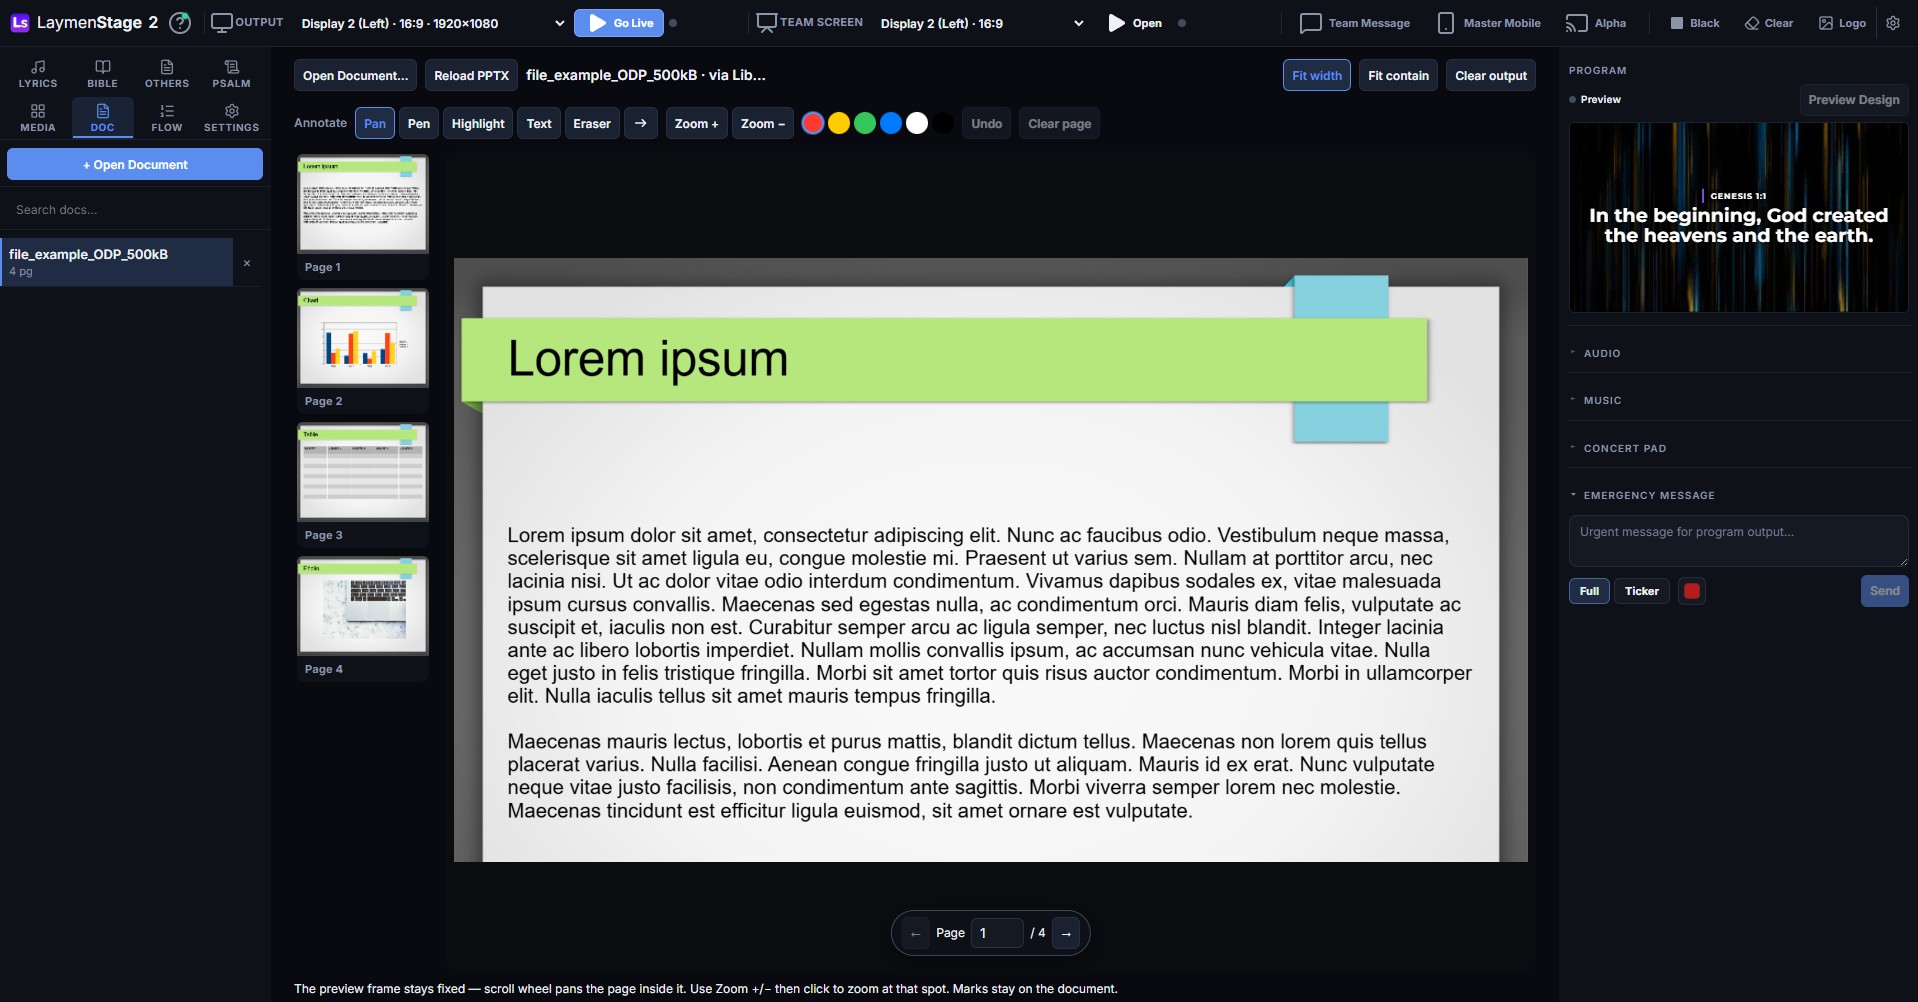
Task: Open the Team Screen display dropdown
Action: tap(982, 23)
